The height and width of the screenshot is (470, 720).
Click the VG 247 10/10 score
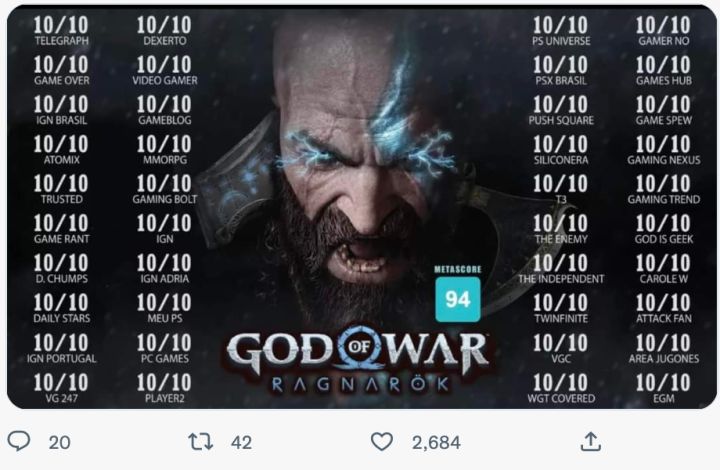click(x=61, y=388)
